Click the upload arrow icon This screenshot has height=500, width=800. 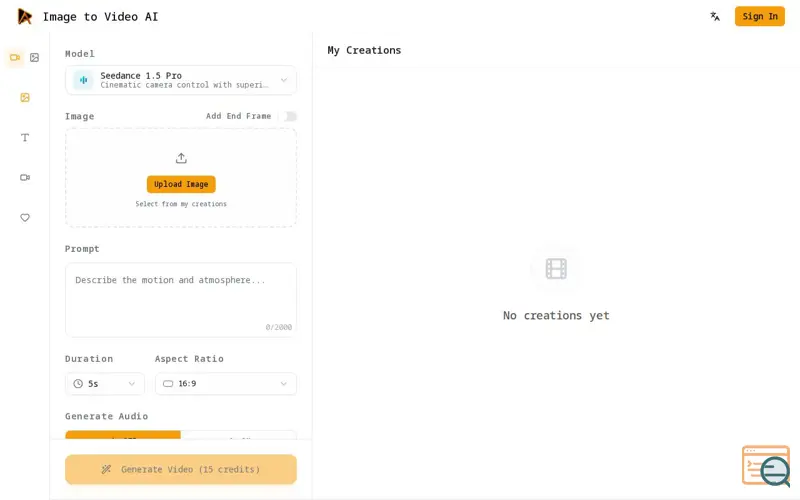coord(181,158)
